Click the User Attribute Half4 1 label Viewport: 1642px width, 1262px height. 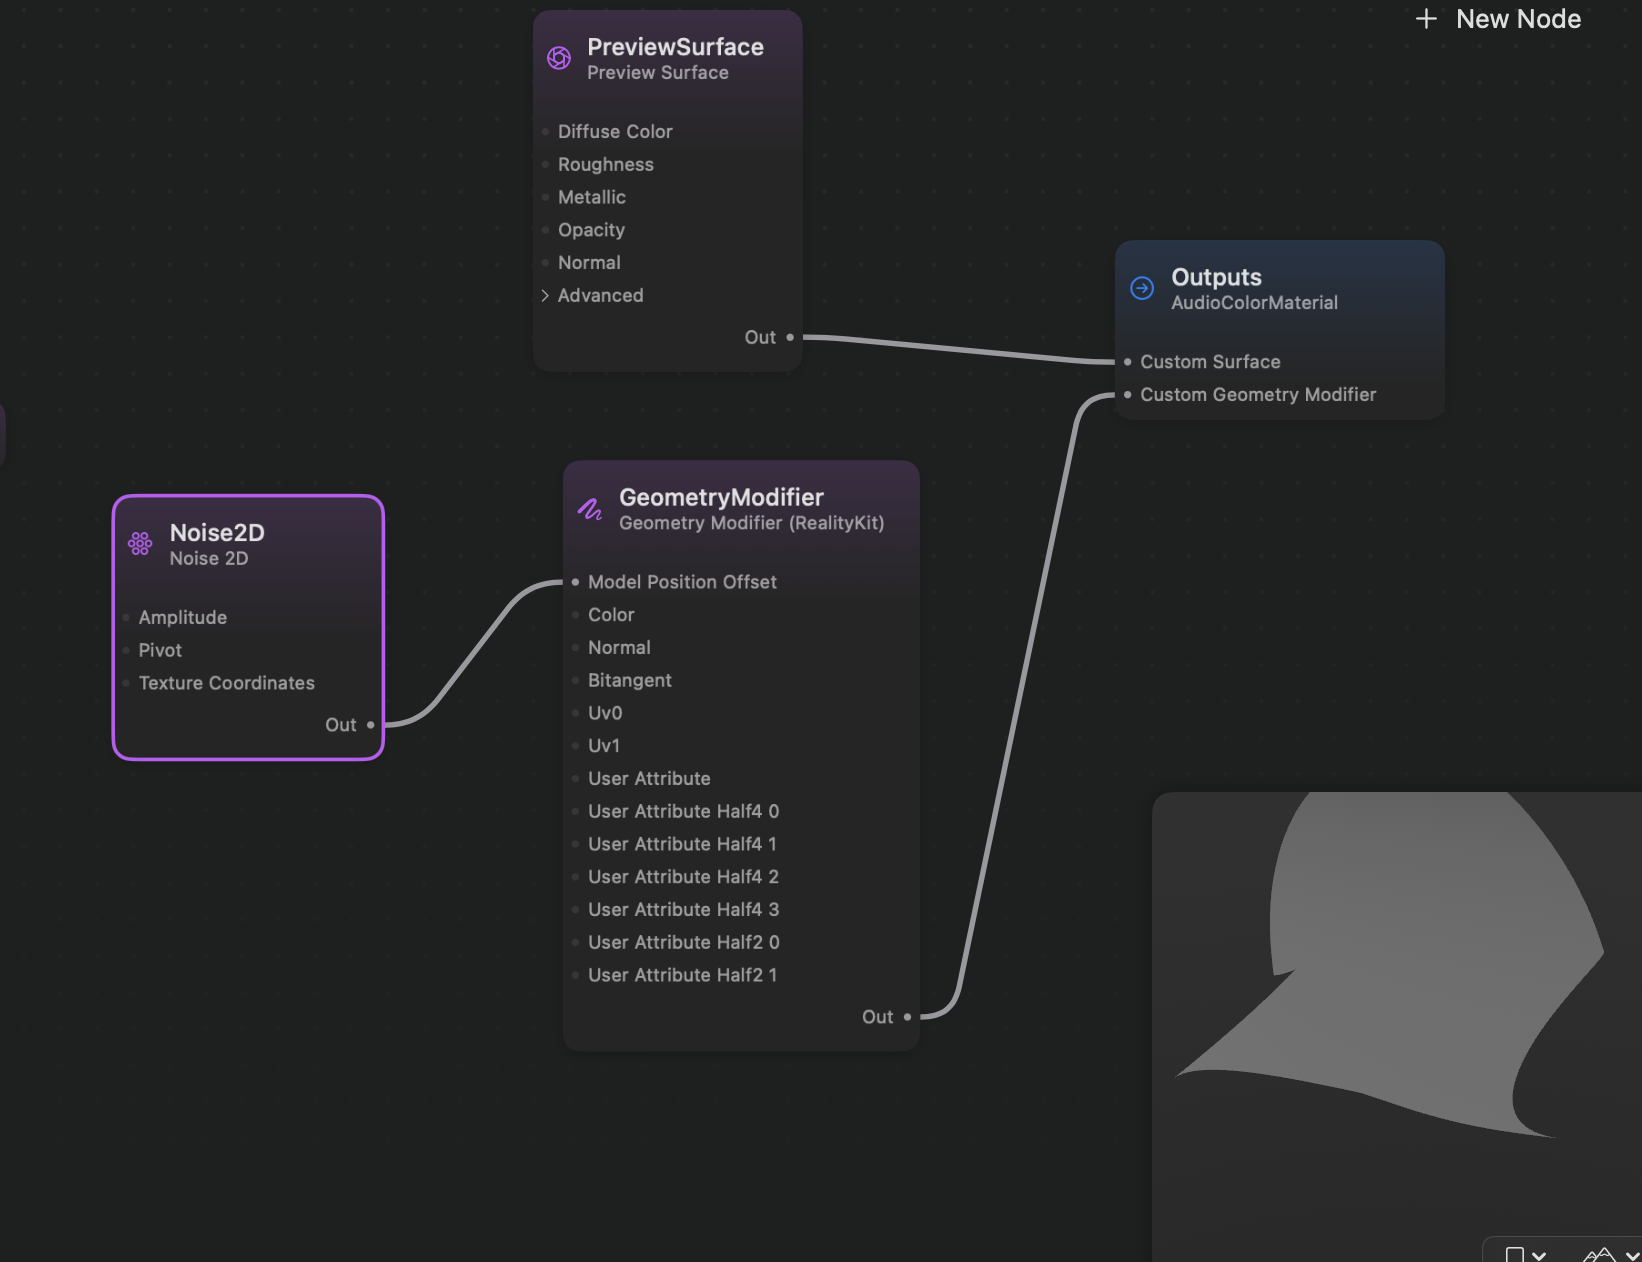[x=682, y=845]
